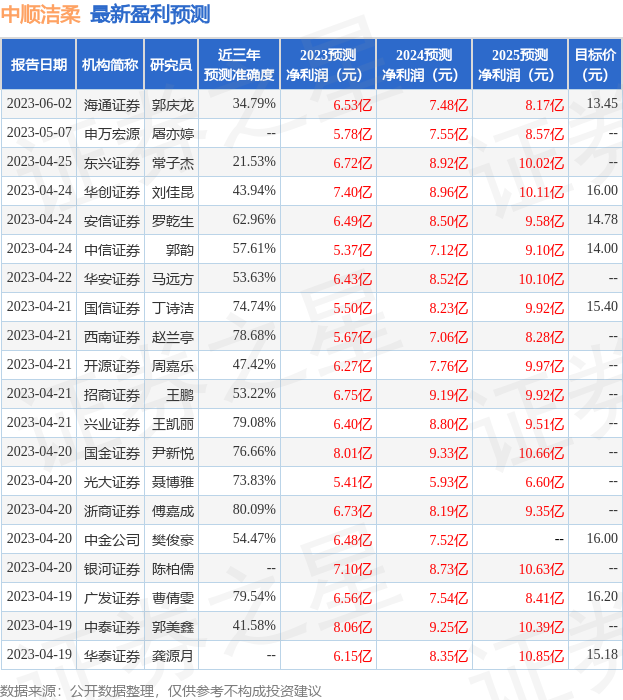Image resolution: width=623 pixels, height=700 pixels.
Task: Select the 招商证券 institution cell
Action: (112, 396)
